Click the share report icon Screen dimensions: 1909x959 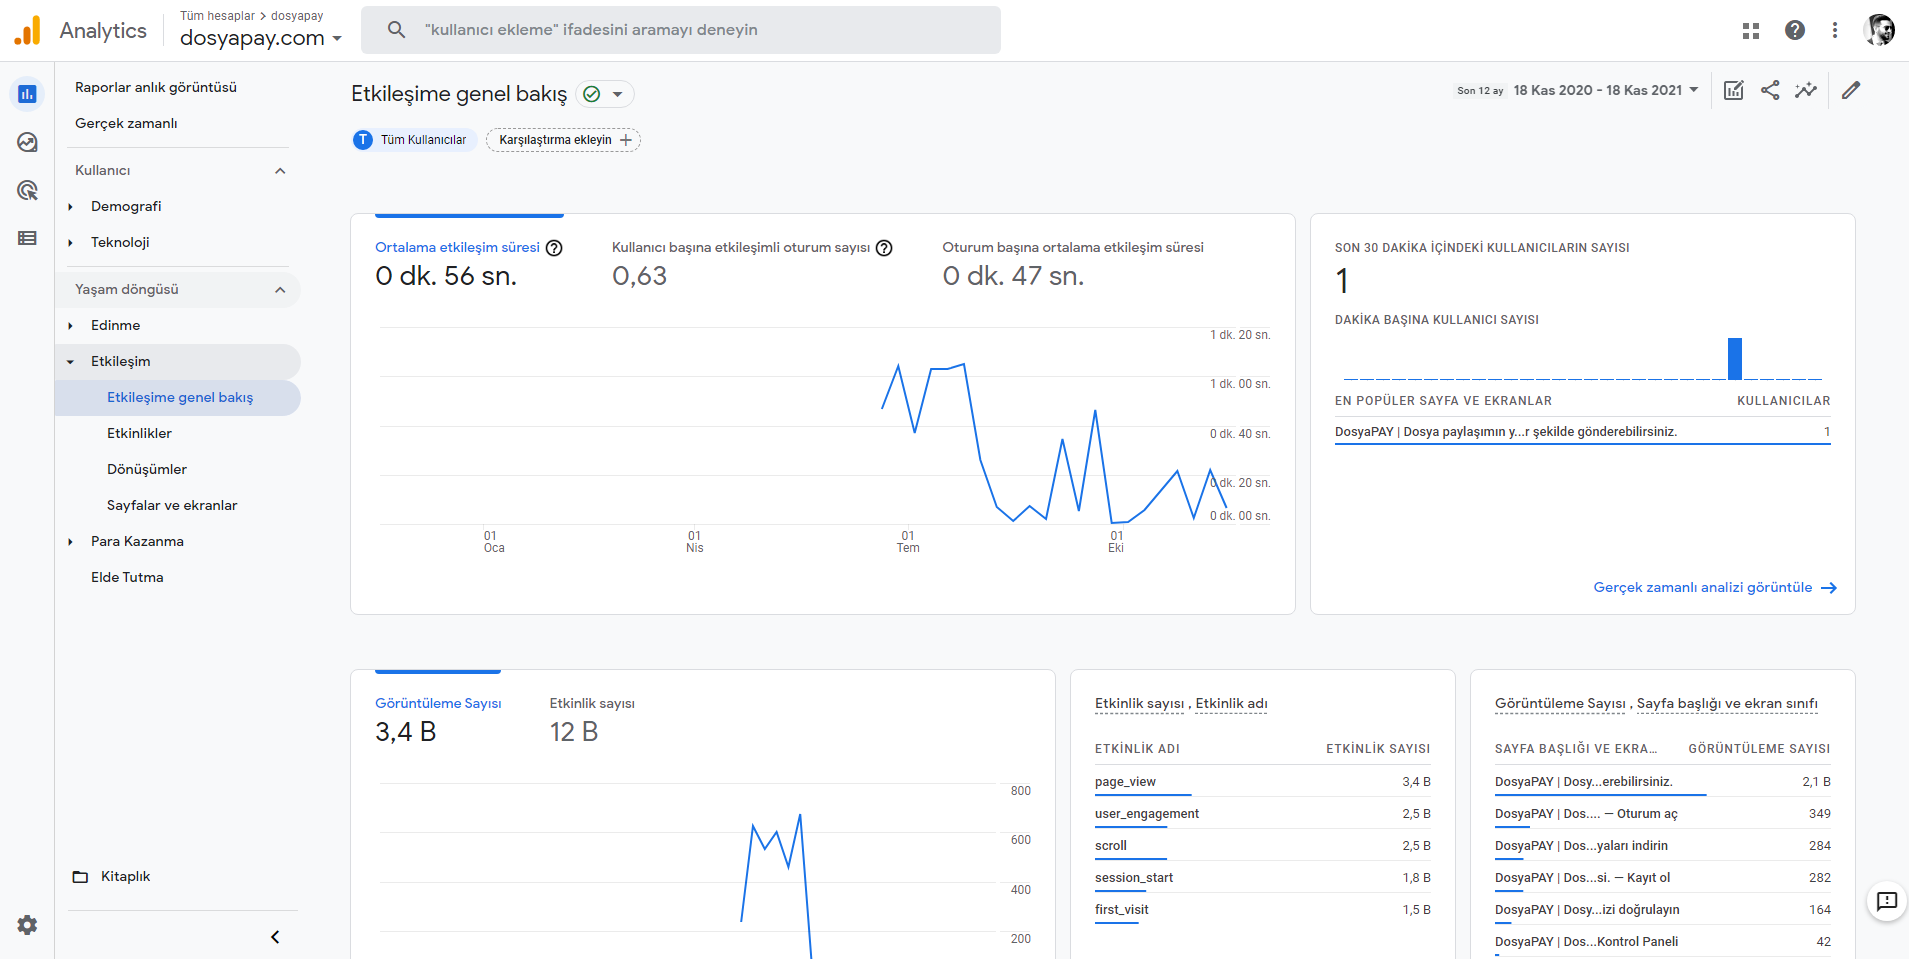click(x=1770, y=90)
